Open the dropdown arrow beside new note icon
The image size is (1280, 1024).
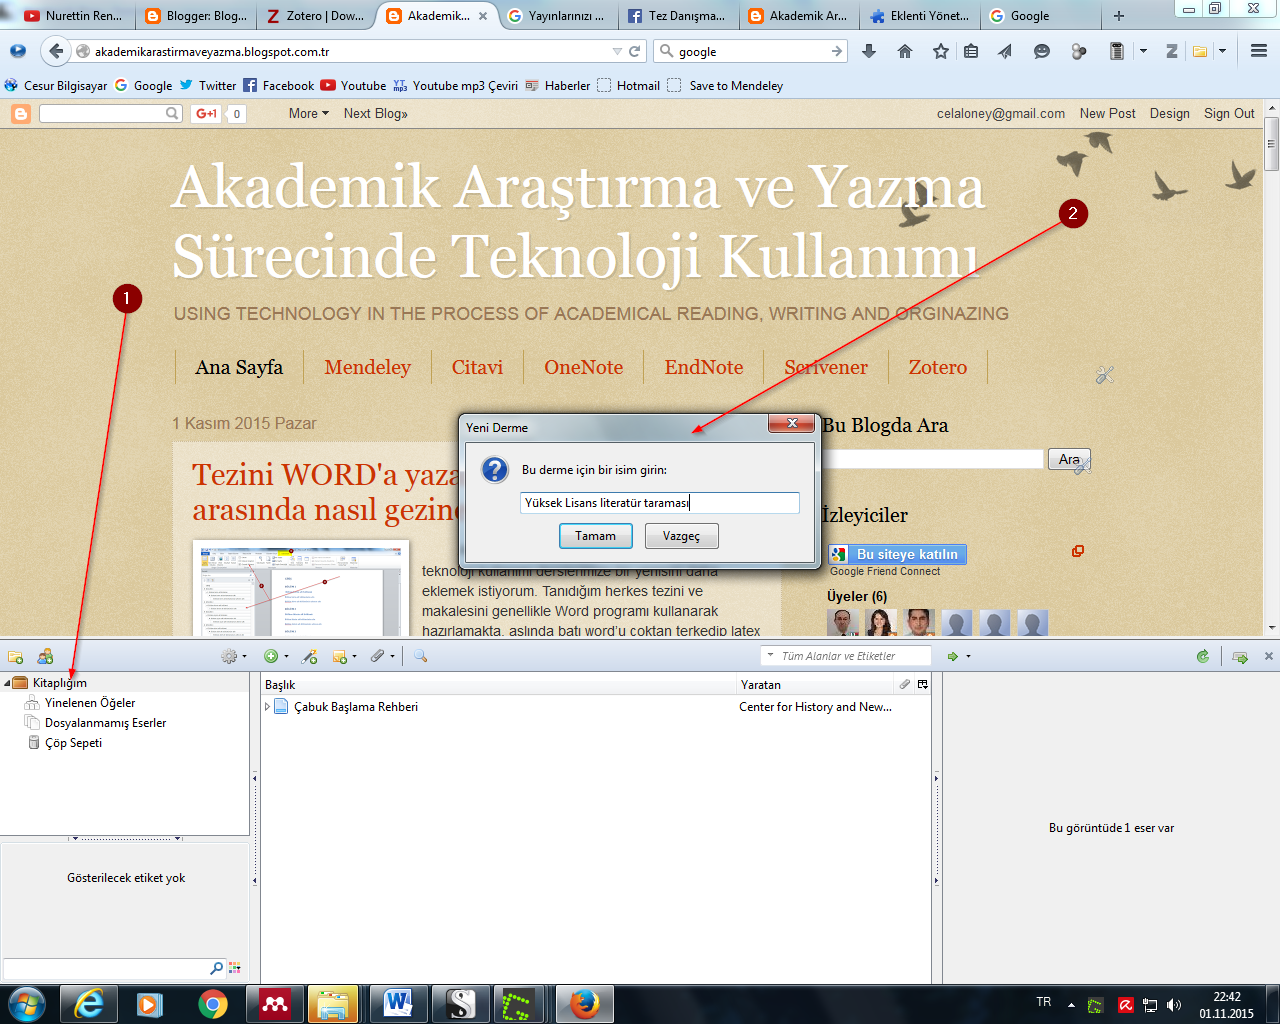(x=354, y=657)
